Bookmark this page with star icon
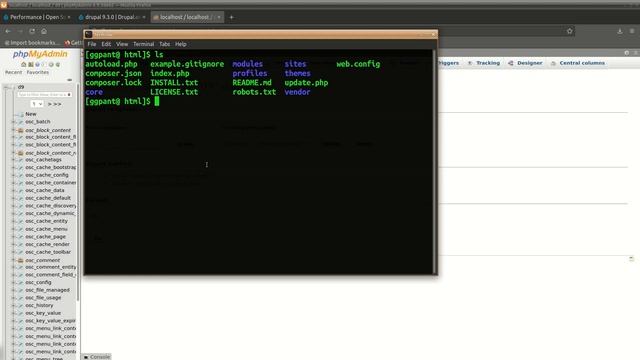The image size is (640, 360). [569, 31]
